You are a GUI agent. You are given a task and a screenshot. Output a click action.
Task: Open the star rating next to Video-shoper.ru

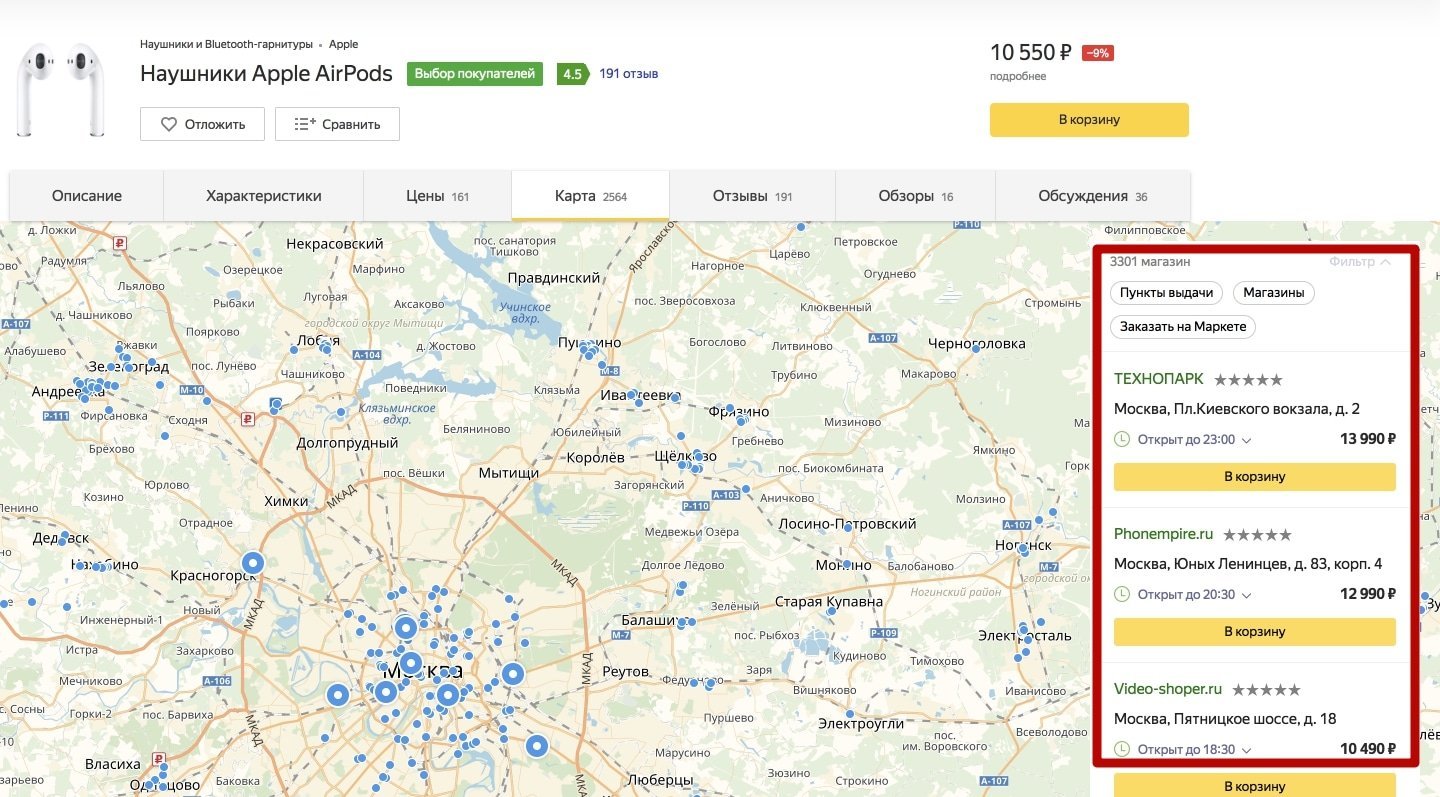pos(1266,690)
